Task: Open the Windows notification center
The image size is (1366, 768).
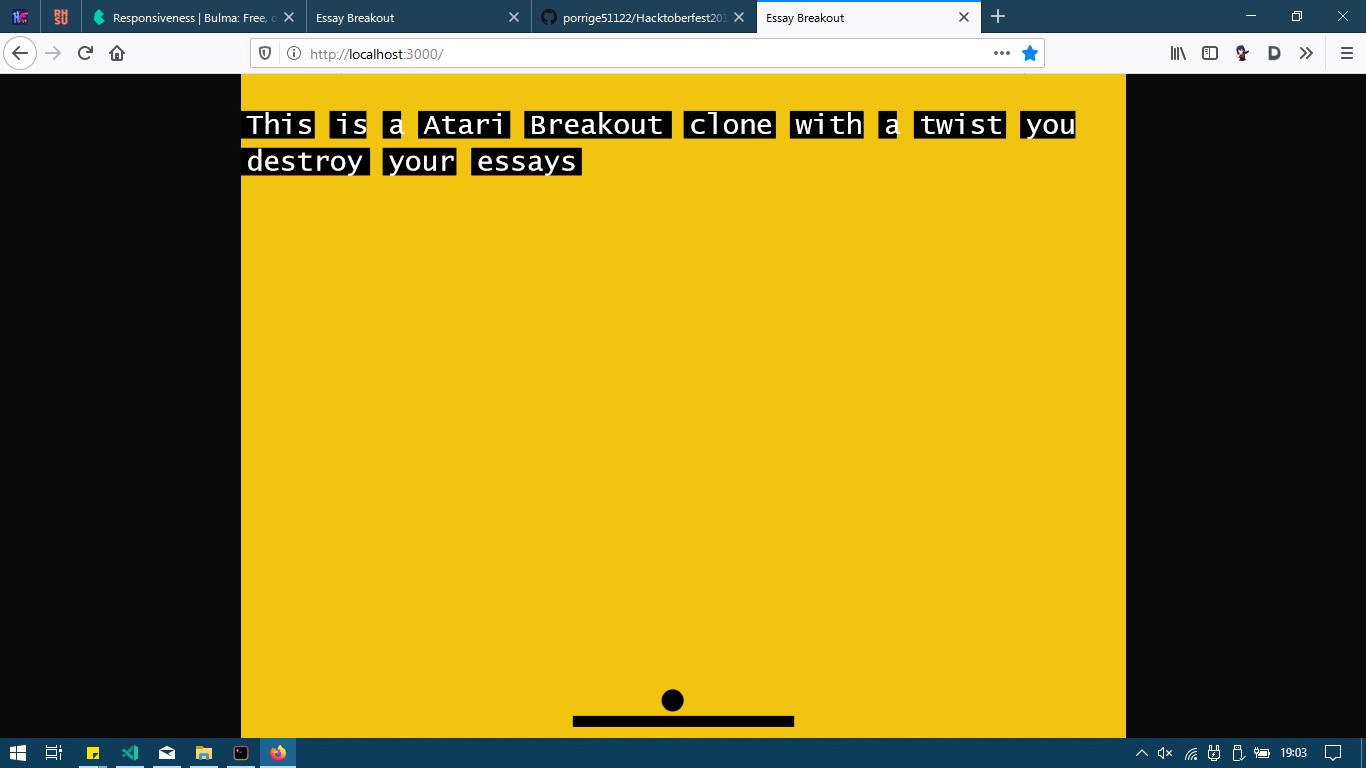Action: (x=1333, y=753)
